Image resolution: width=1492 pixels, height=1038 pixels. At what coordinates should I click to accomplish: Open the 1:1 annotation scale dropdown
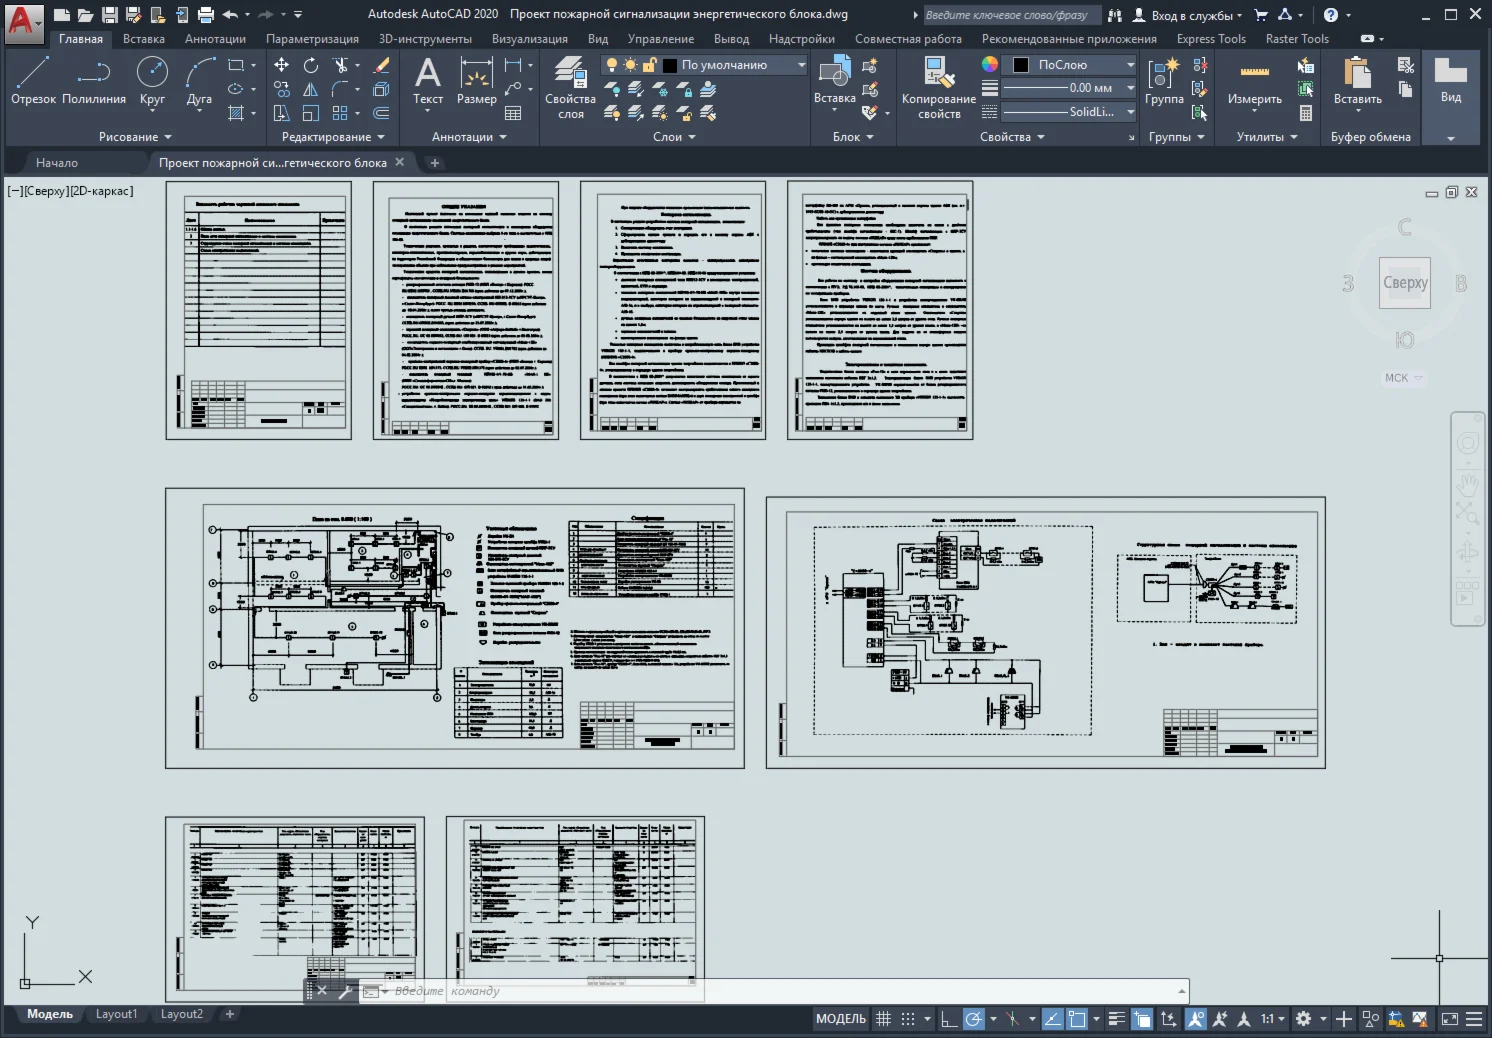(1273, 1019)
